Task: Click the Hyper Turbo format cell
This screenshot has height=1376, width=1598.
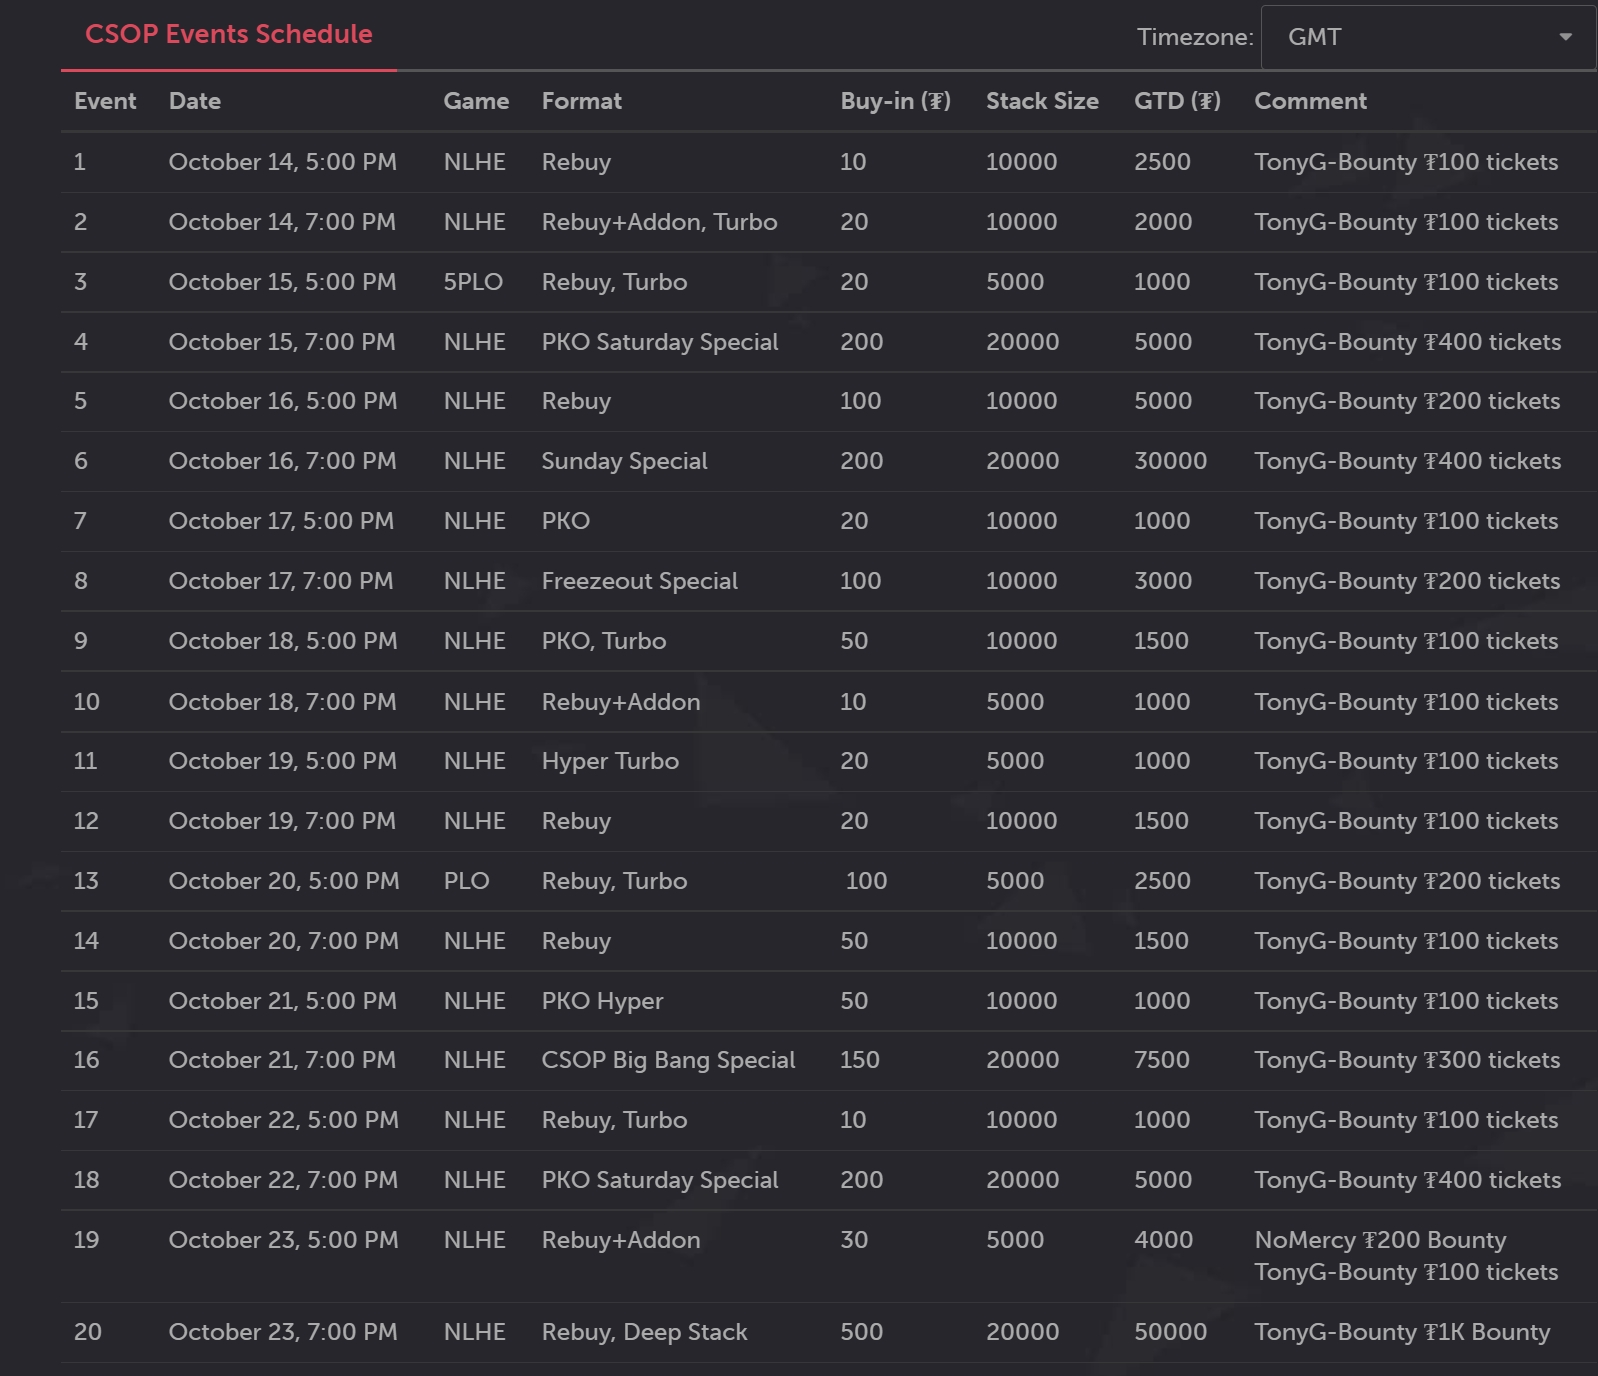Action: pos(610,761)
